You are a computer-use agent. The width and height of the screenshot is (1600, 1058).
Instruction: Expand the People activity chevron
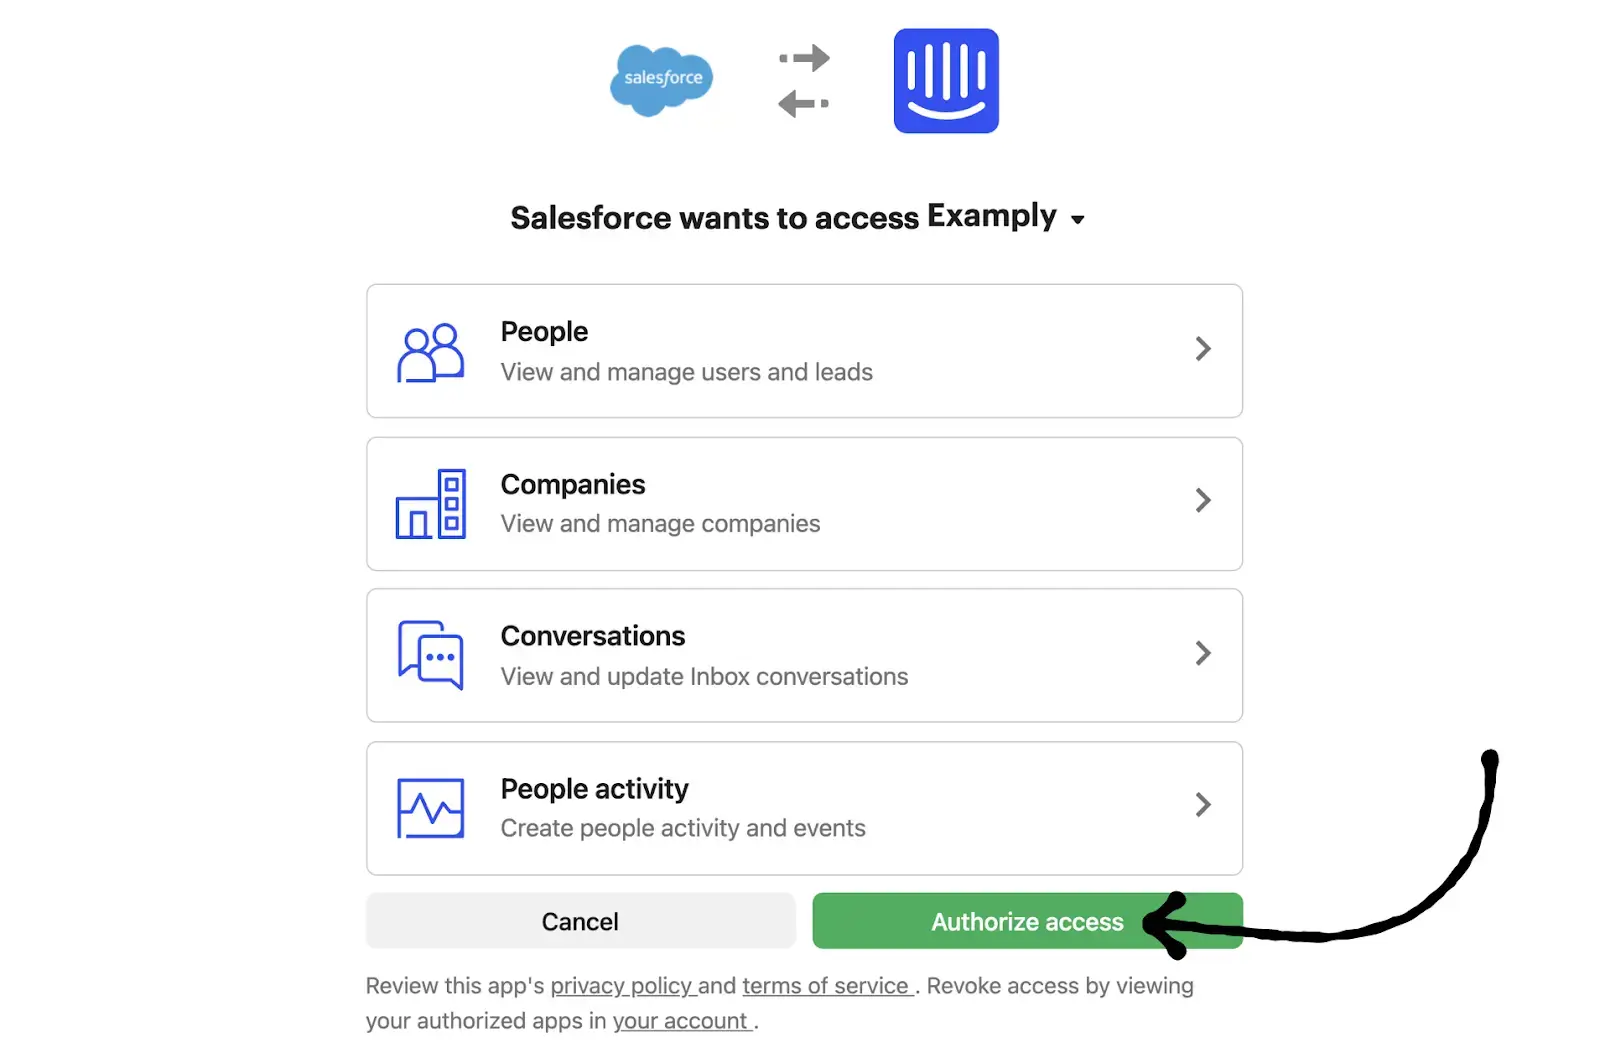point(1203,805)
